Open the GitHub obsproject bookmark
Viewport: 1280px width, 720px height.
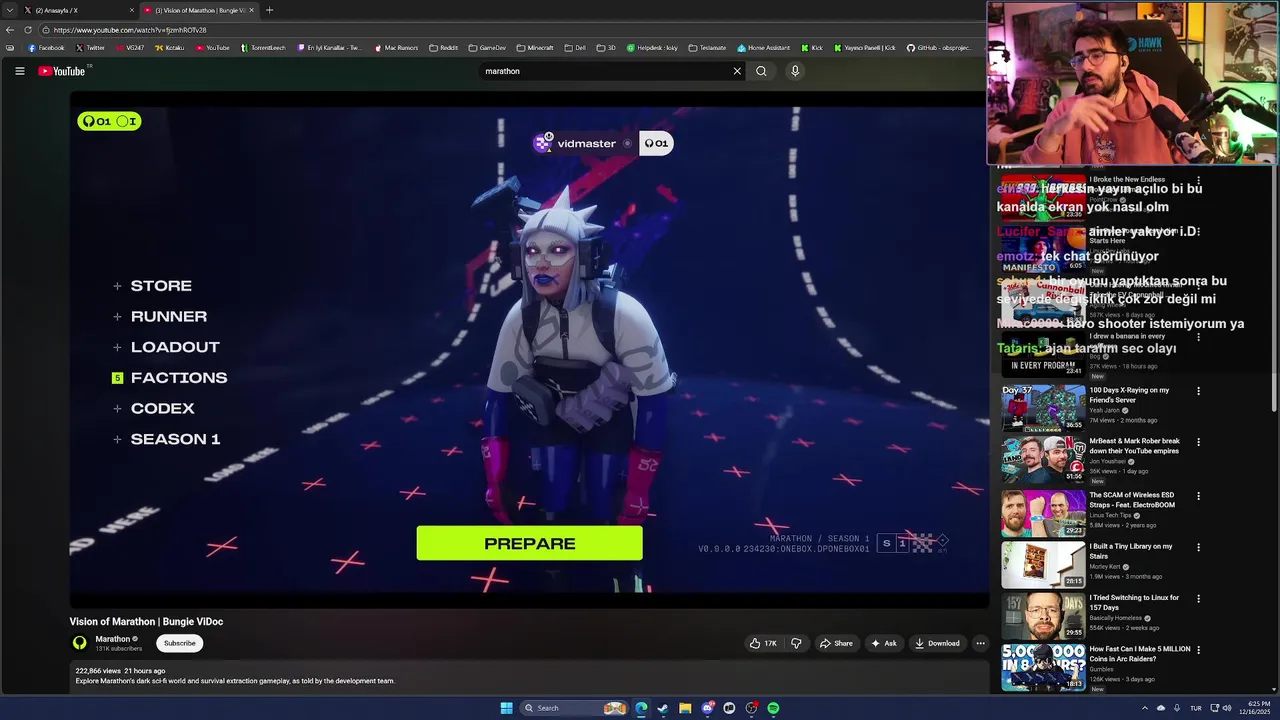click(x=938, y=48)
